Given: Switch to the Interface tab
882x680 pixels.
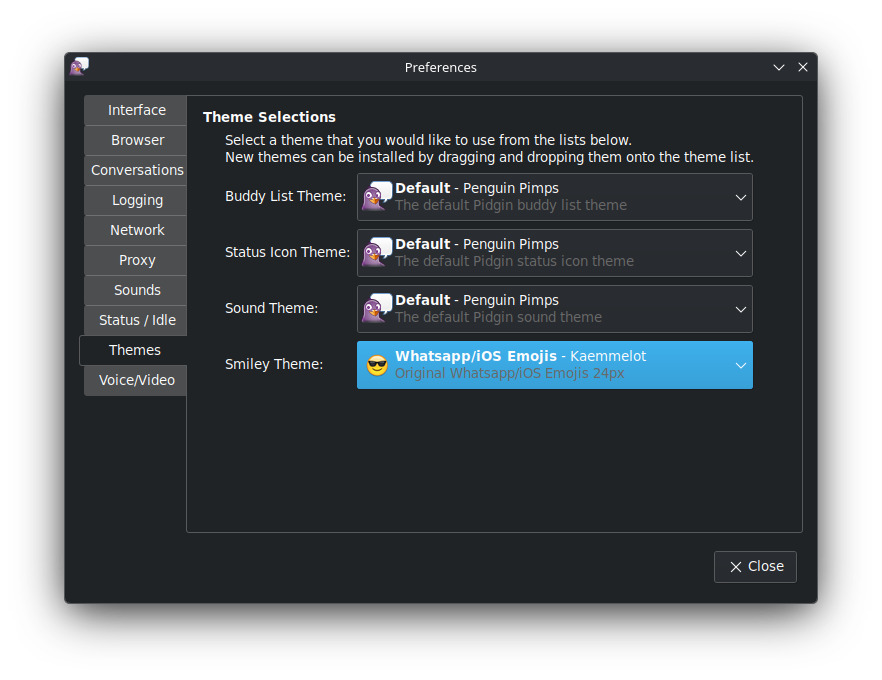Looking at the screenshot, I should click(x=136, y=110).
